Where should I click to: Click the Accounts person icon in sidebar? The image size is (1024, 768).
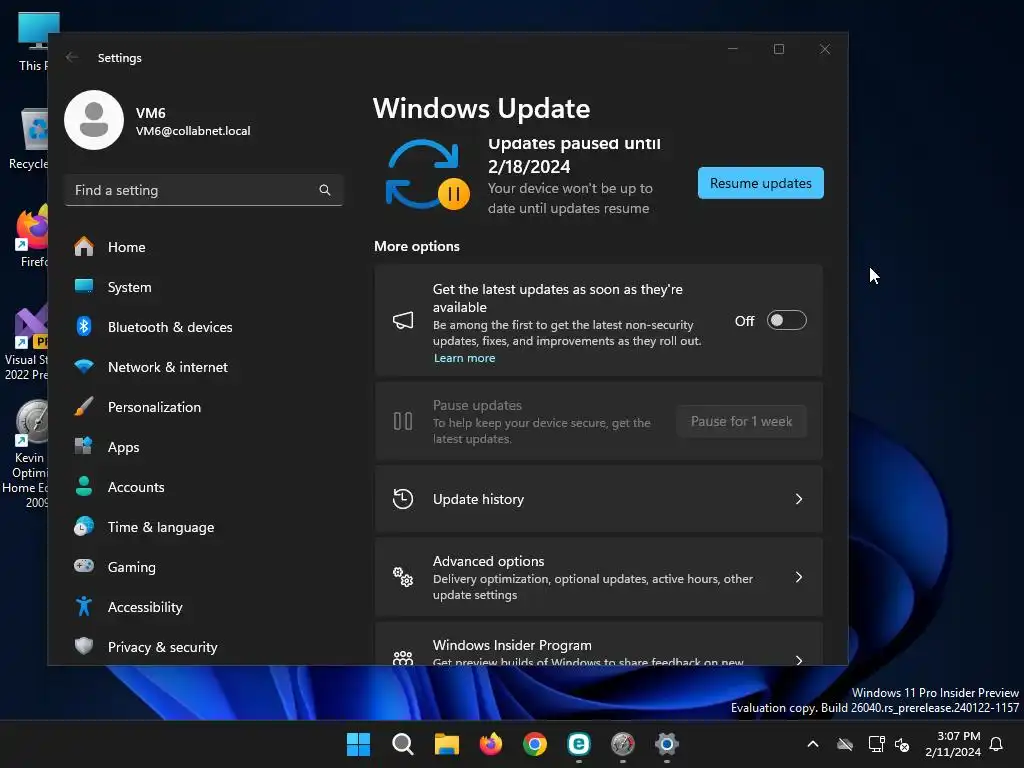(84, 487)
